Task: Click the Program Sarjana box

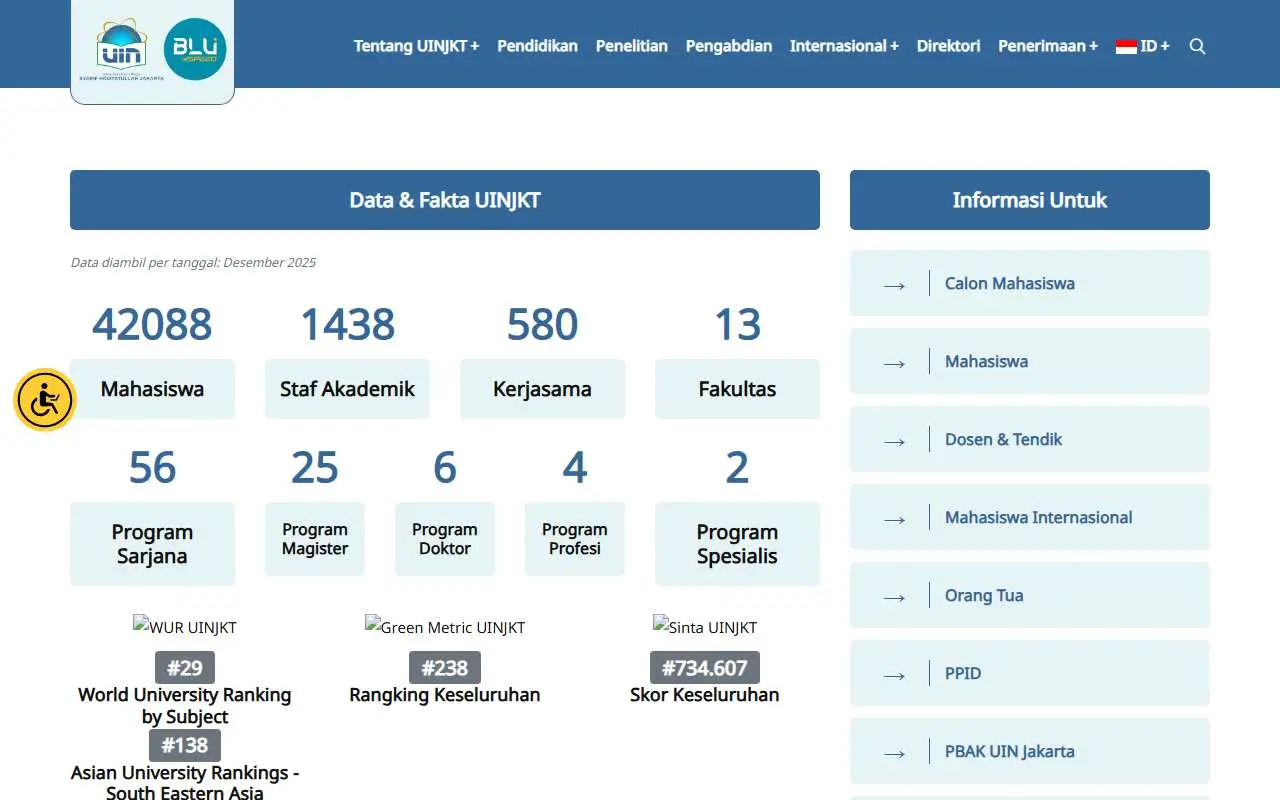Action: [x=152, y=544]
